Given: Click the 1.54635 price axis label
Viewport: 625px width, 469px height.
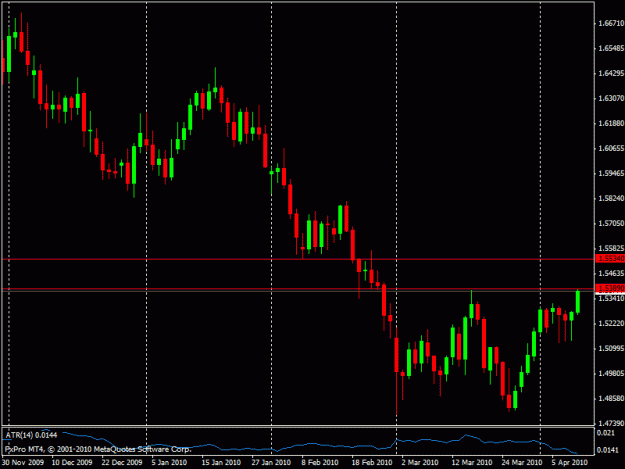Looking at the screenshot, I should [611, 273].
